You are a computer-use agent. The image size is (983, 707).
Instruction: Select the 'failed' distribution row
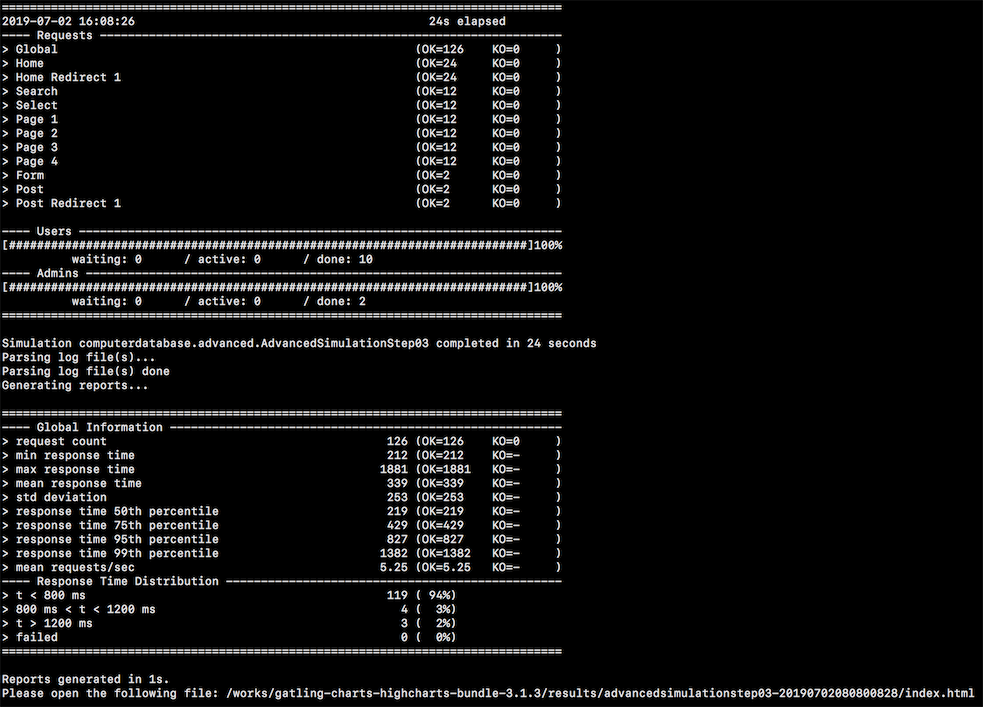click(x=229, y=637)
